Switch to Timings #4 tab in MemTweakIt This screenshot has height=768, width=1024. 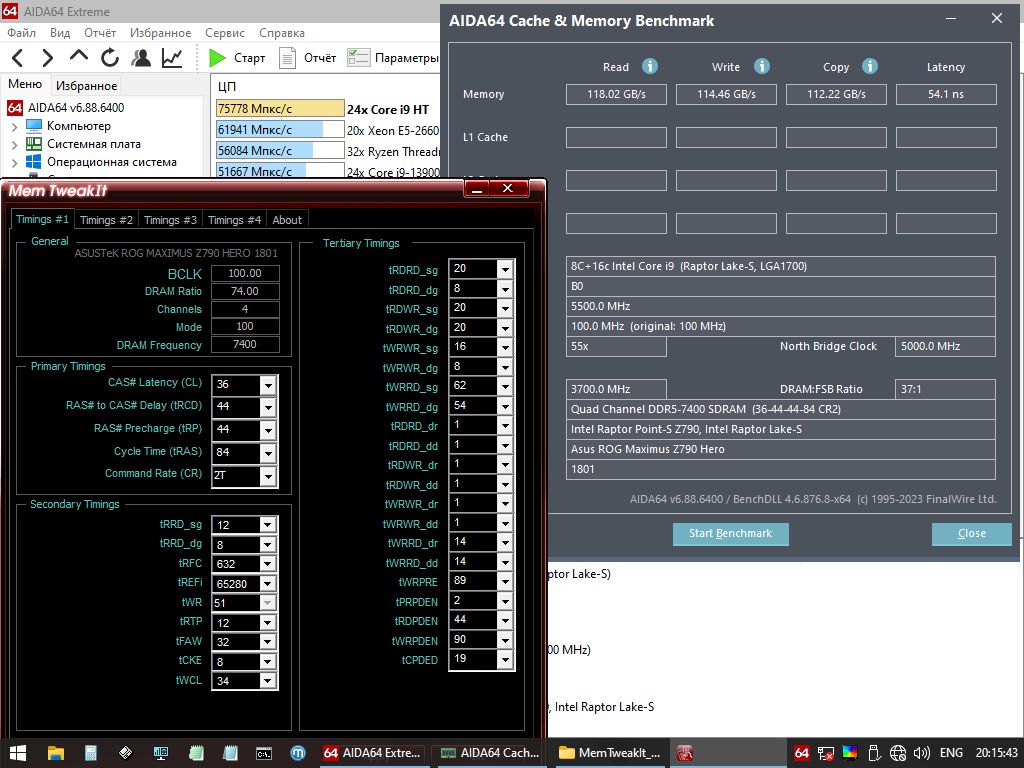tap(234, 220)
